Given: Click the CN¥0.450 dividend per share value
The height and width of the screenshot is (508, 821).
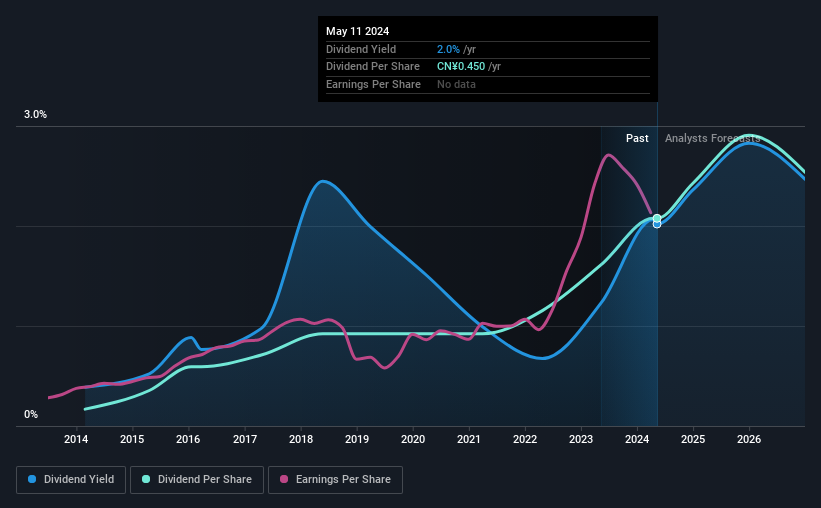Looking at the screenshot, I should tap(461, 67).
